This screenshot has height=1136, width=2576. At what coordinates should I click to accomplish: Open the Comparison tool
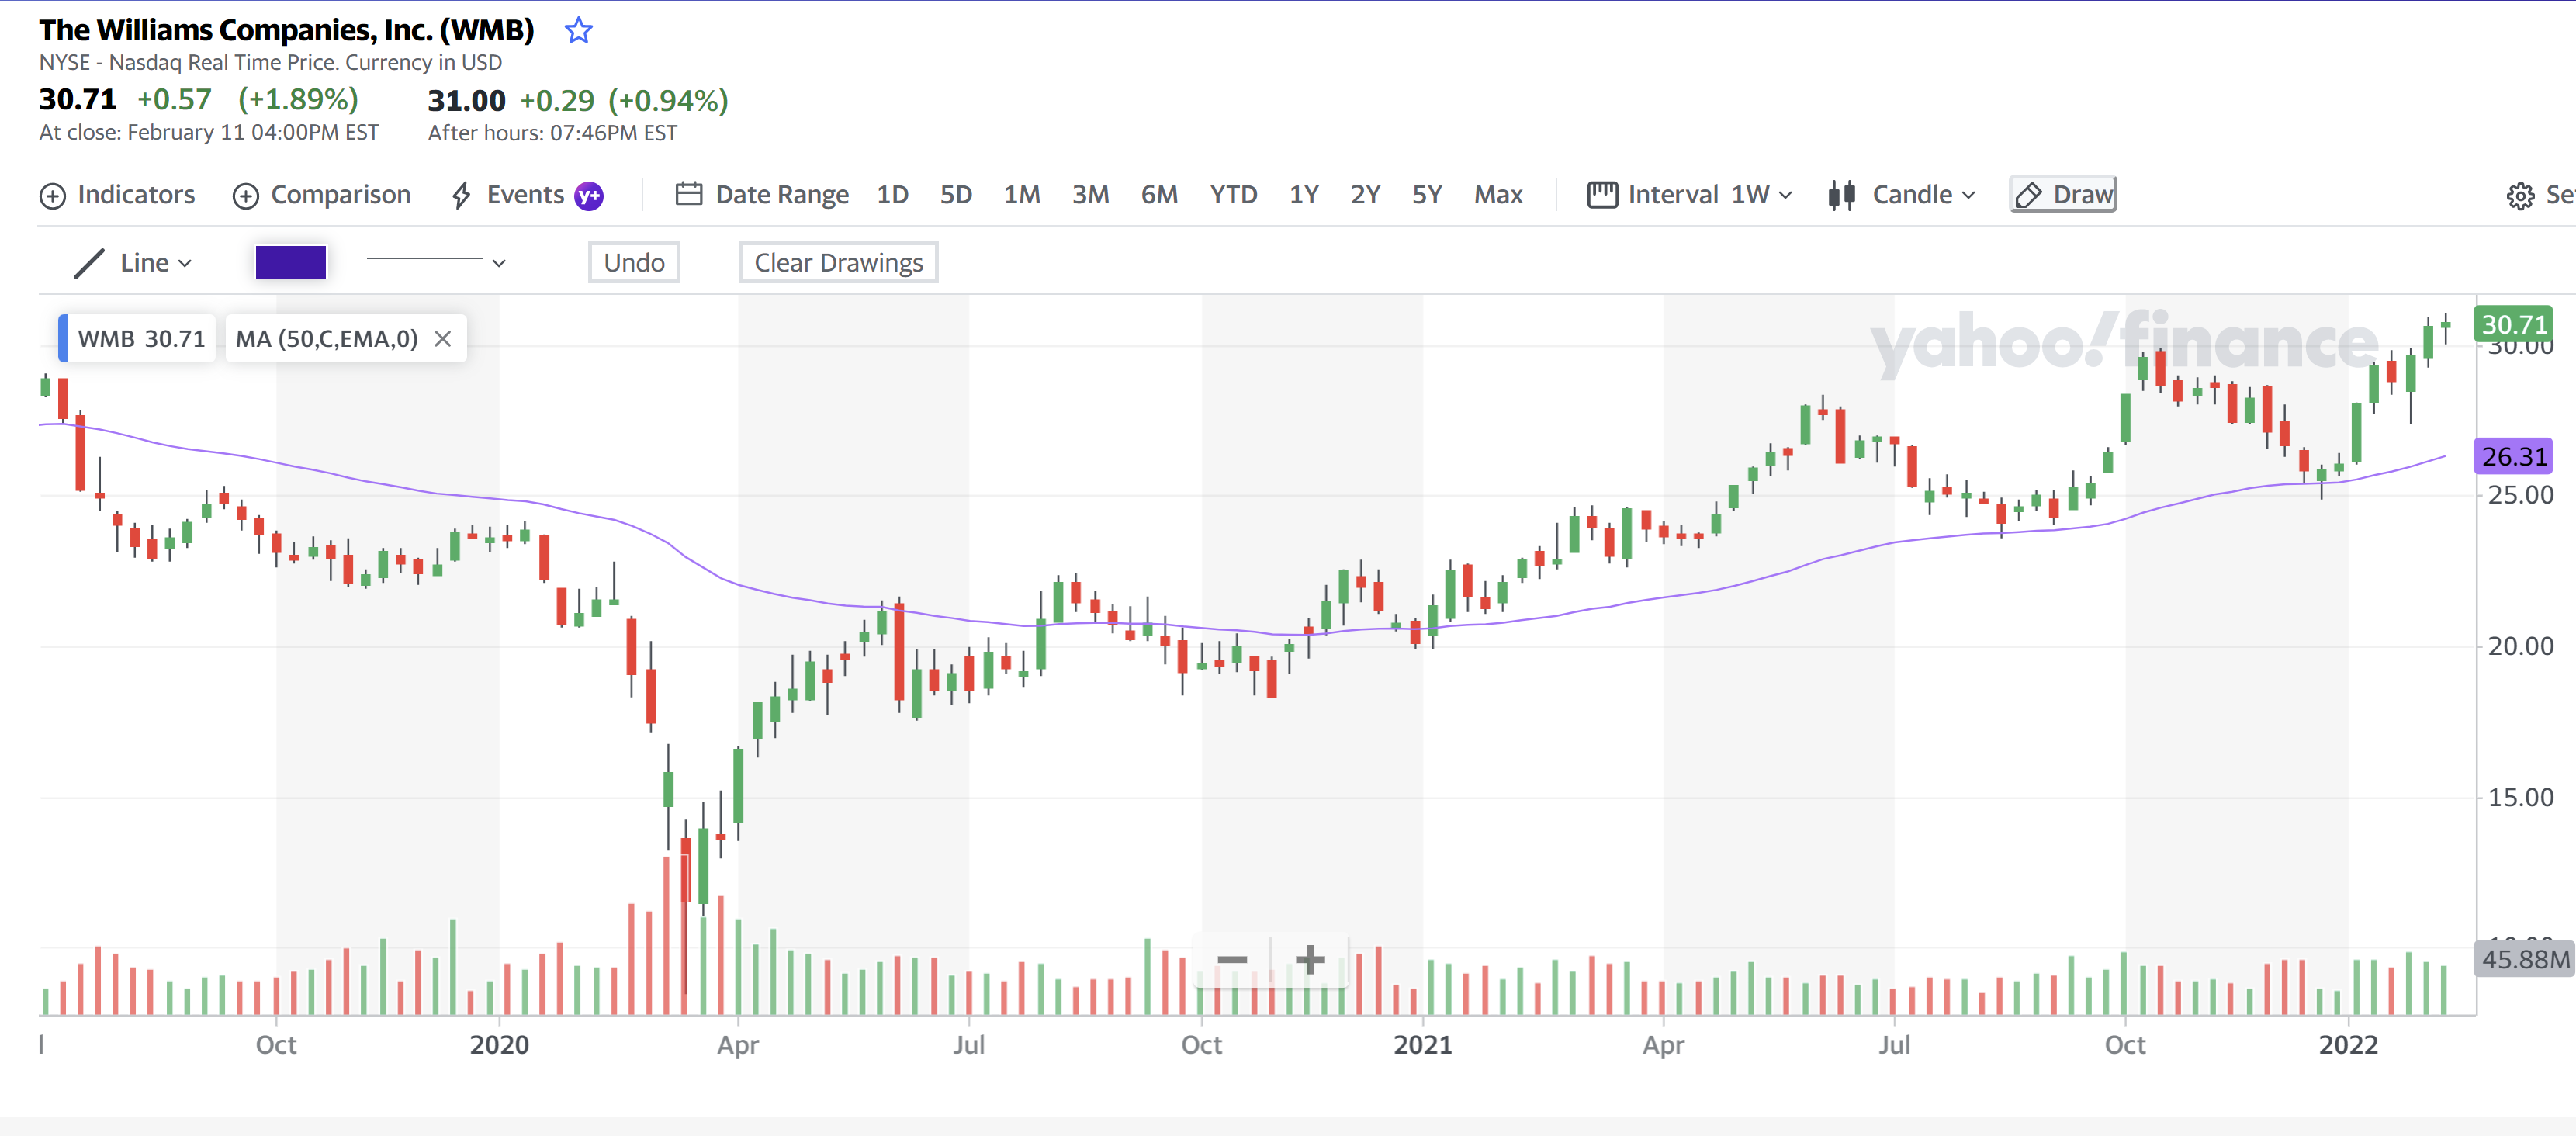click(x=322, y=195)
